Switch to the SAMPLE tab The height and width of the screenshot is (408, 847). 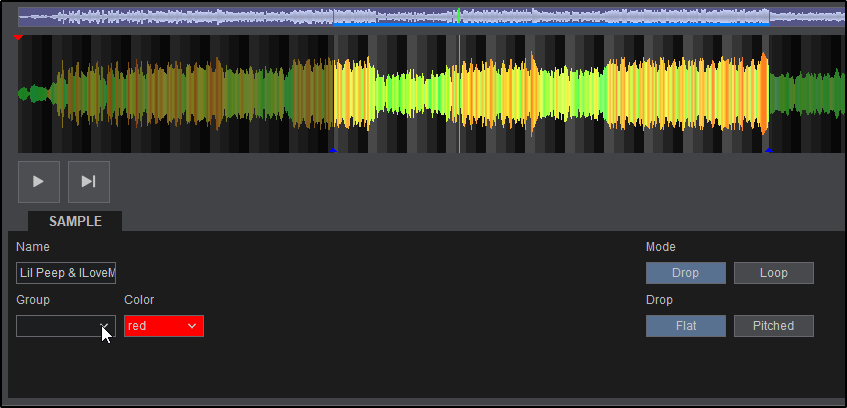tap(75, 222)
